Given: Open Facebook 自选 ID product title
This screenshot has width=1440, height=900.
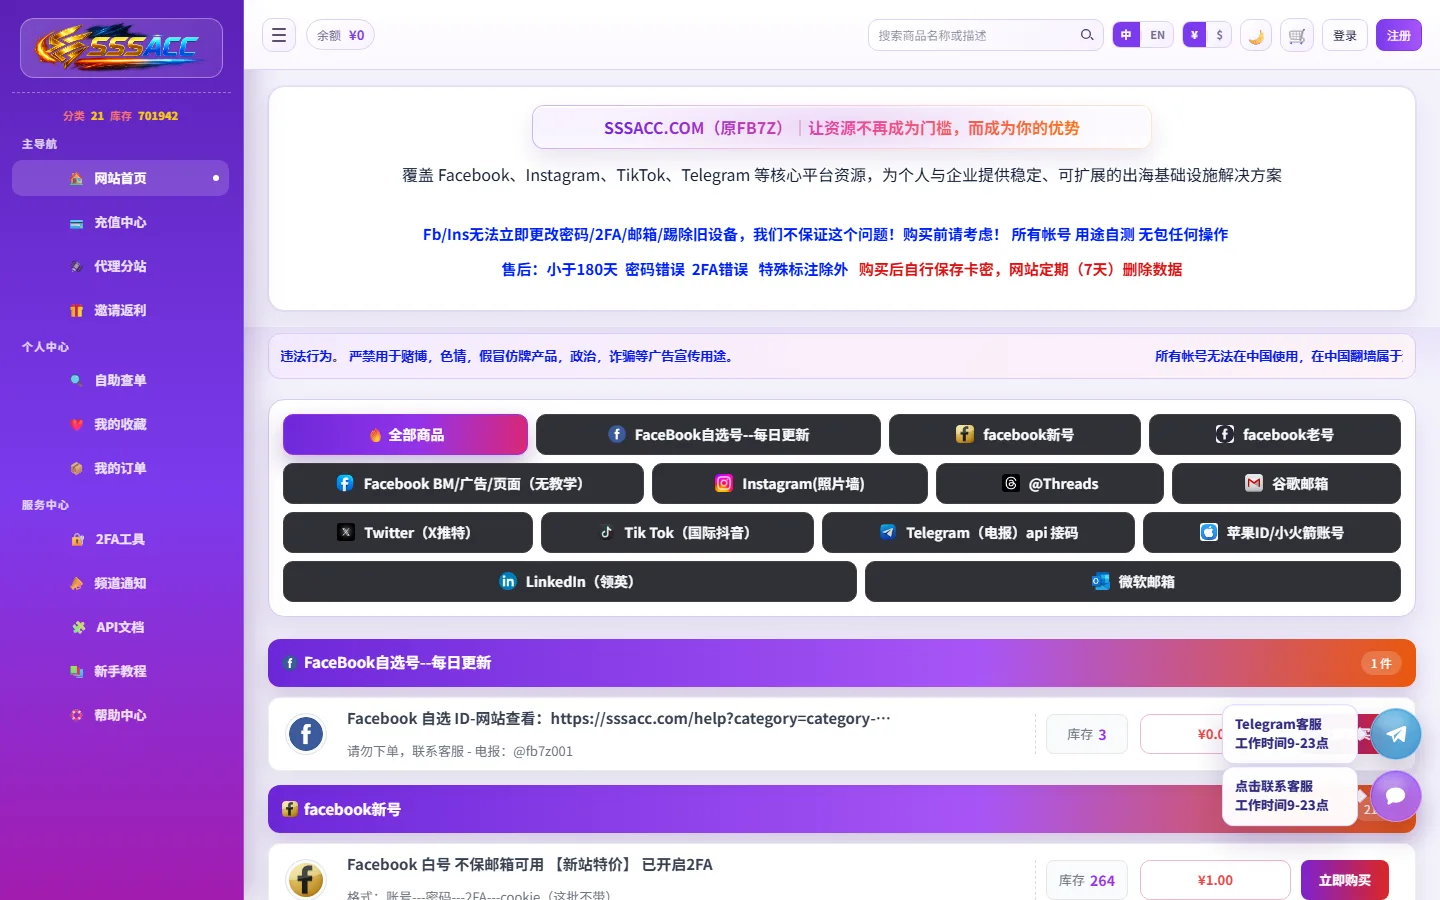Looking at the screenshot, I should (x=618, y=718).
